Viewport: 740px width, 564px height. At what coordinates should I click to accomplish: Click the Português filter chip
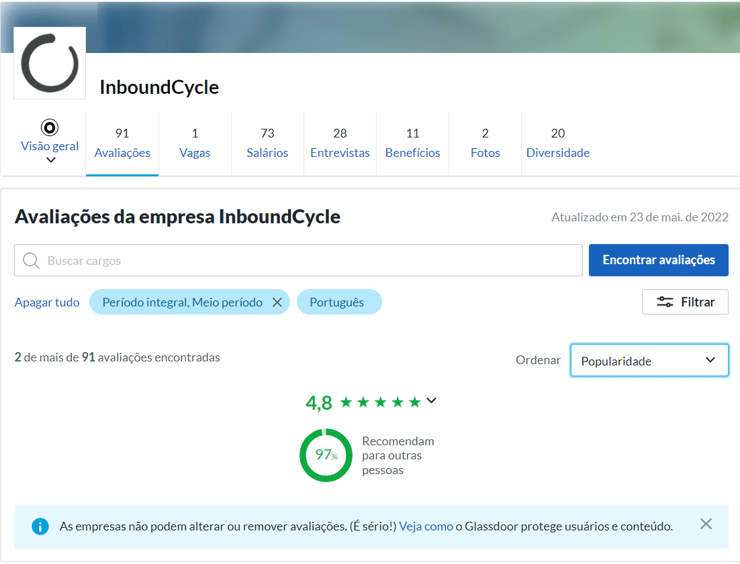pyautogui.click(x=339, y=302)
